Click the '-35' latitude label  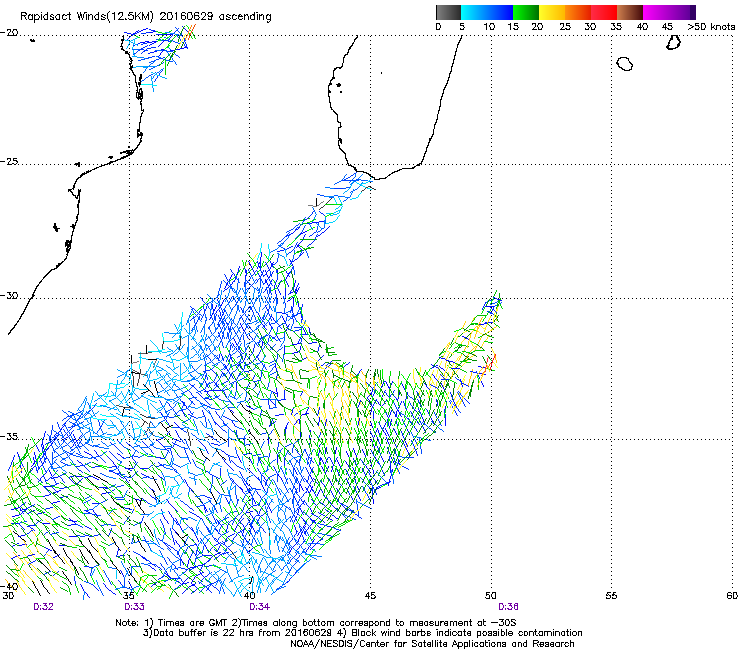click(10, 437)
